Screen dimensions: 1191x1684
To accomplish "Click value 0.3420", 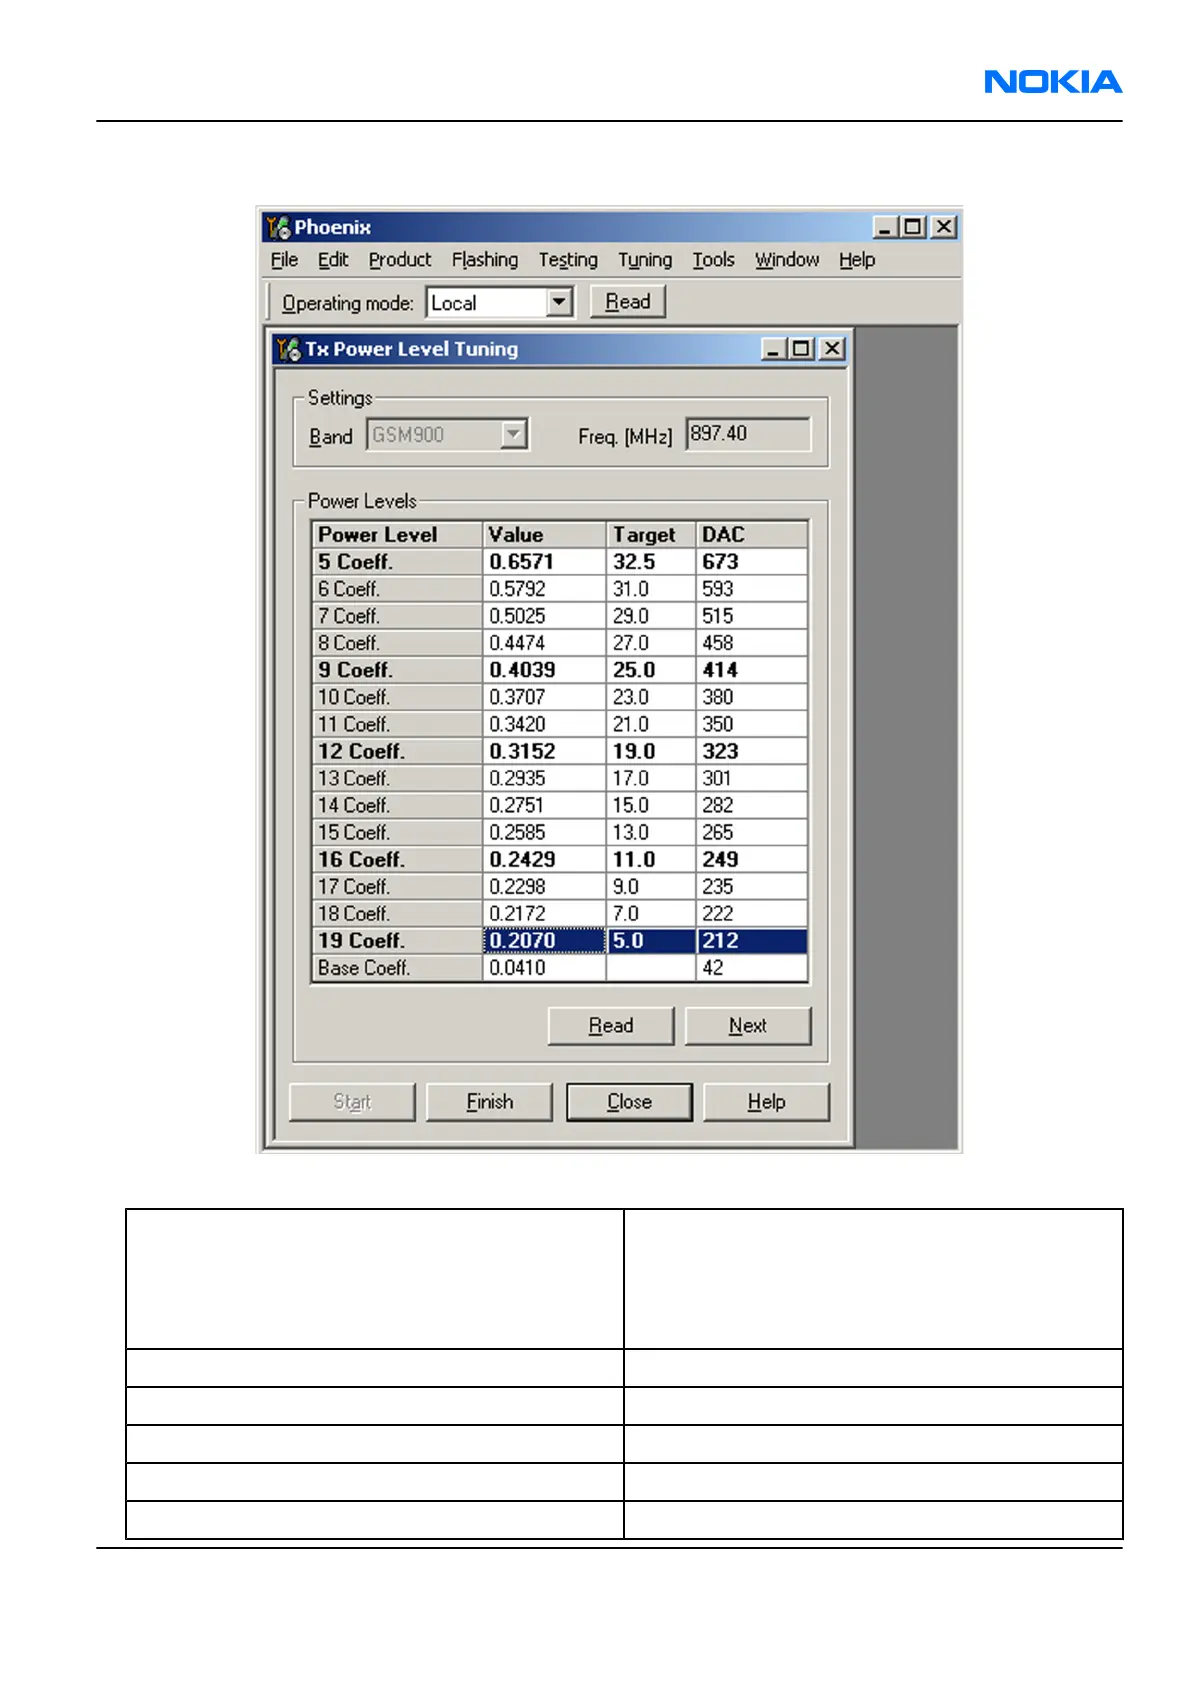I will (545, 724).
